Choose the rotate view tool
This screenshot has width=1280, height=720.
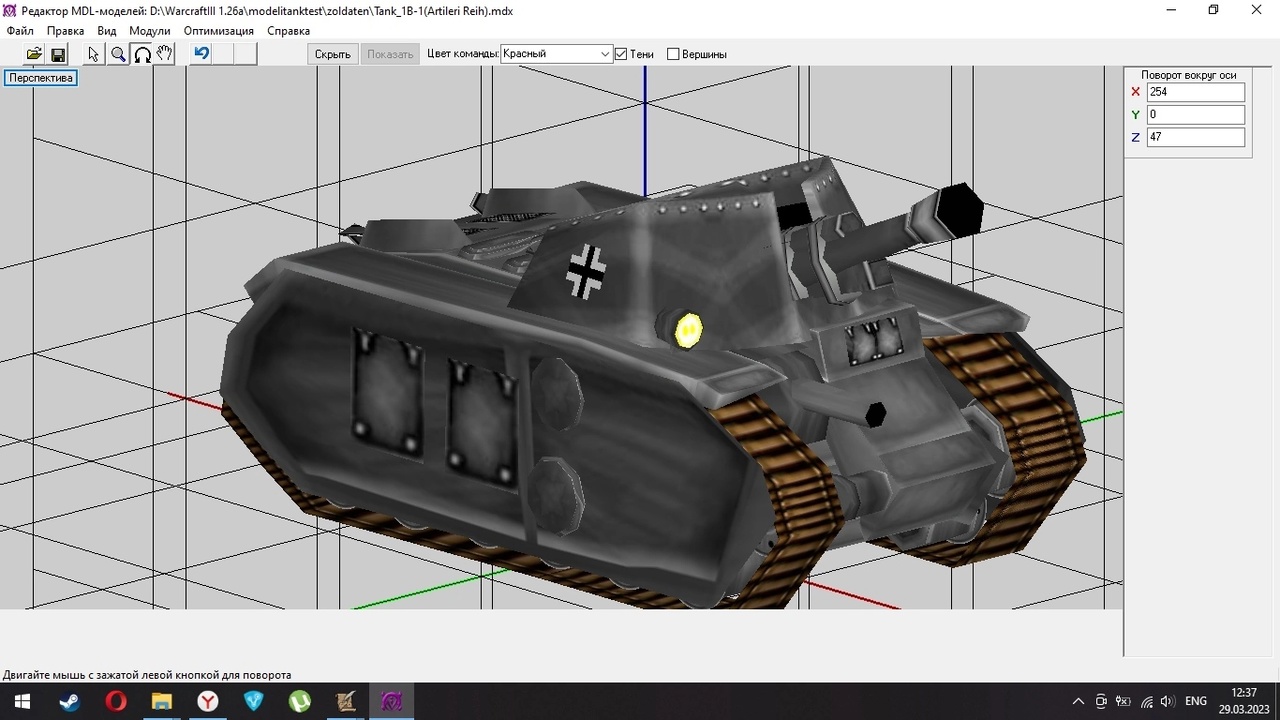tap(142, 54)
